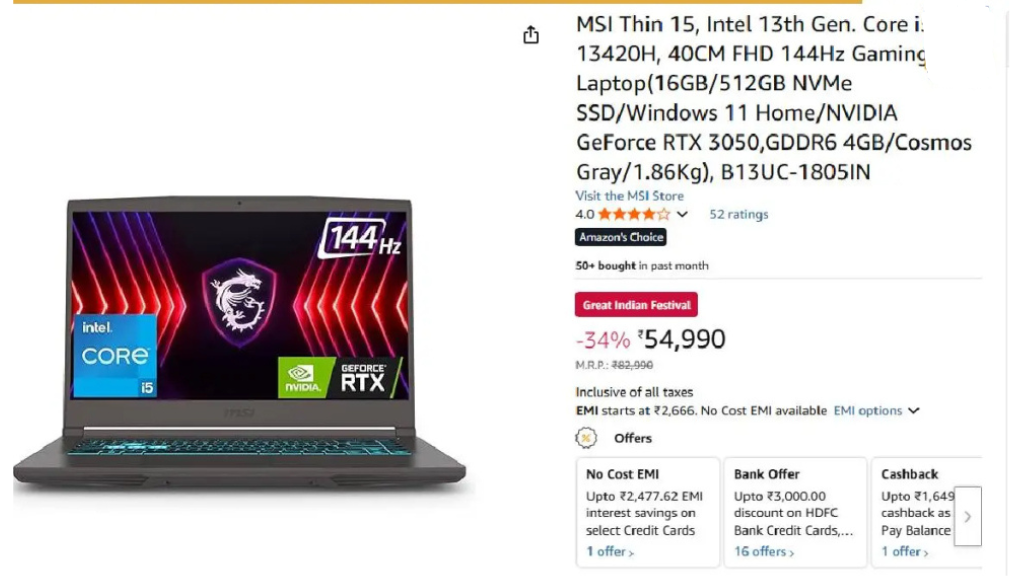1024x576 pixels.
Task: Click the MSI laptop product image
Action: click(x=239, y=343)
